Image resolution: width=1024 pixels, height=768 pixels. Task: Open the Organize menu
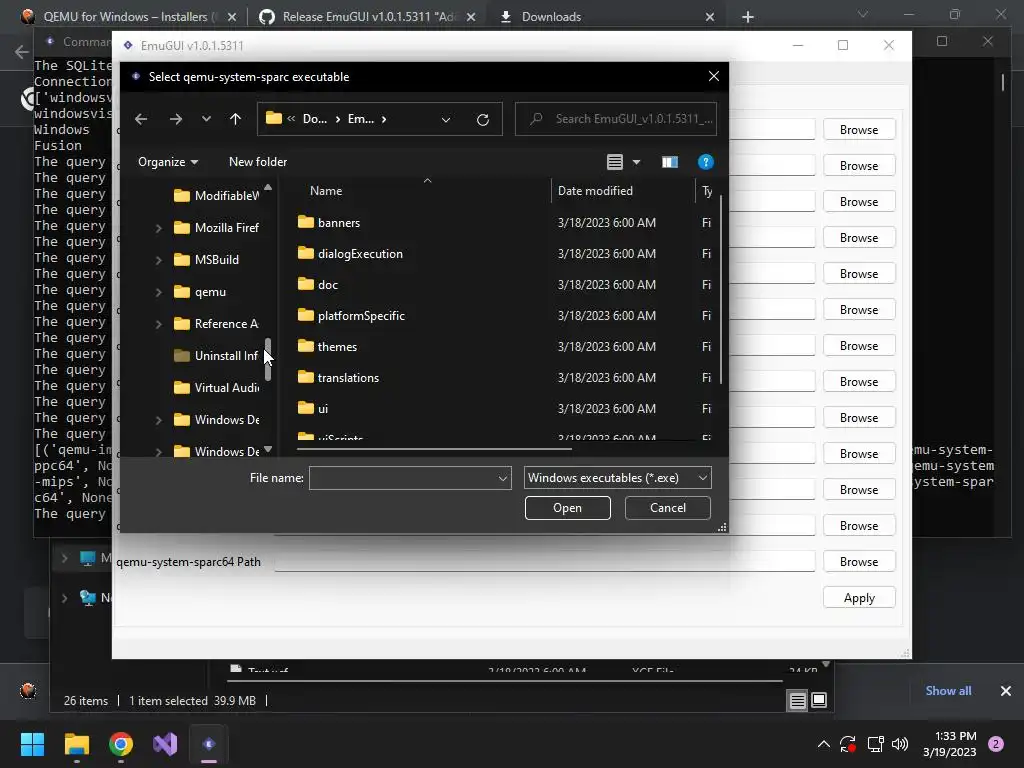tap(168, 162)
